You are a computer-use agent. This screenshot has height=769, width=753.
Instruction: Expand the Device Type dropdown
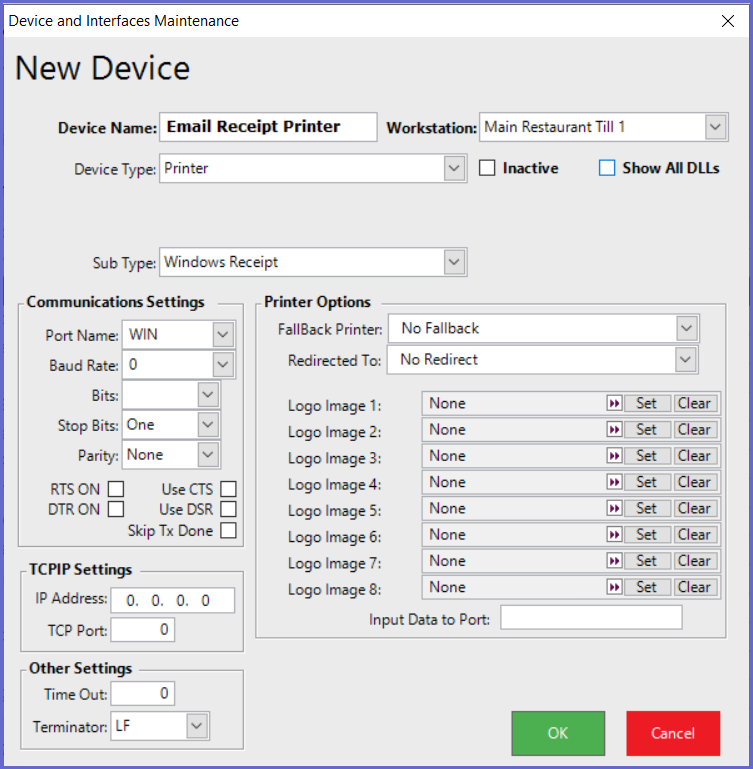coord(455,169)
